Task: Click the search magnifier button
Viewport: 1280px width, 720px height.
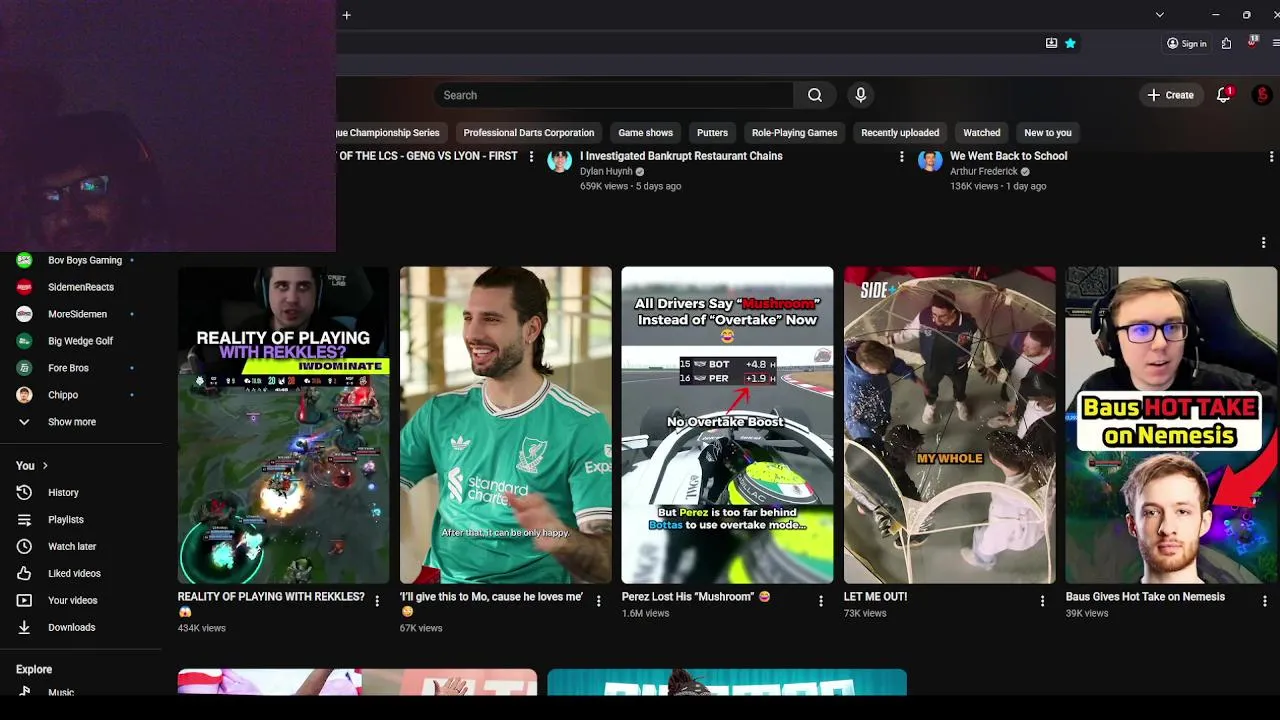Action: (815, 95)
